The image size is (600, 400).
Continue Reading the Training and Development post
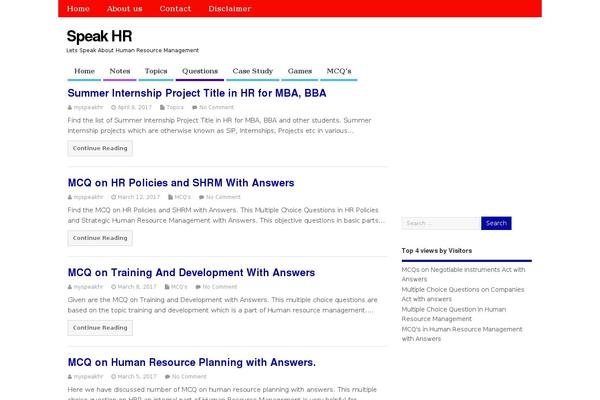pyautogui.click(x=100, y=328)
